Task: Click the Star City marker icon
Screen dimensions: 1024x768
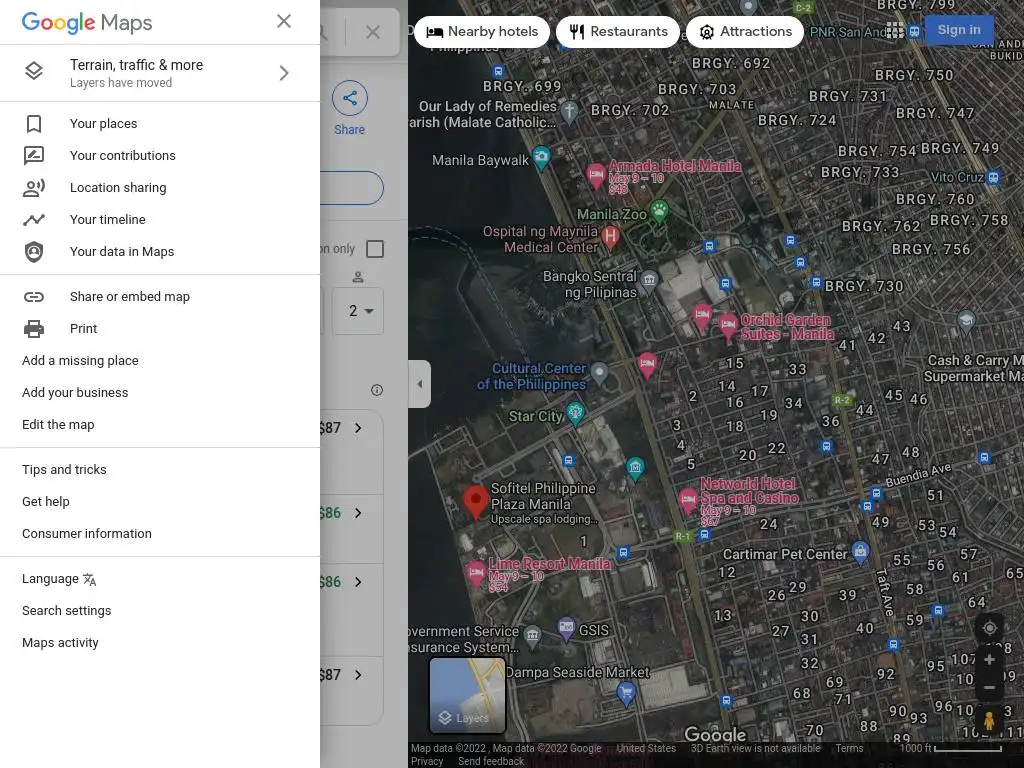Action: [575, 412]
